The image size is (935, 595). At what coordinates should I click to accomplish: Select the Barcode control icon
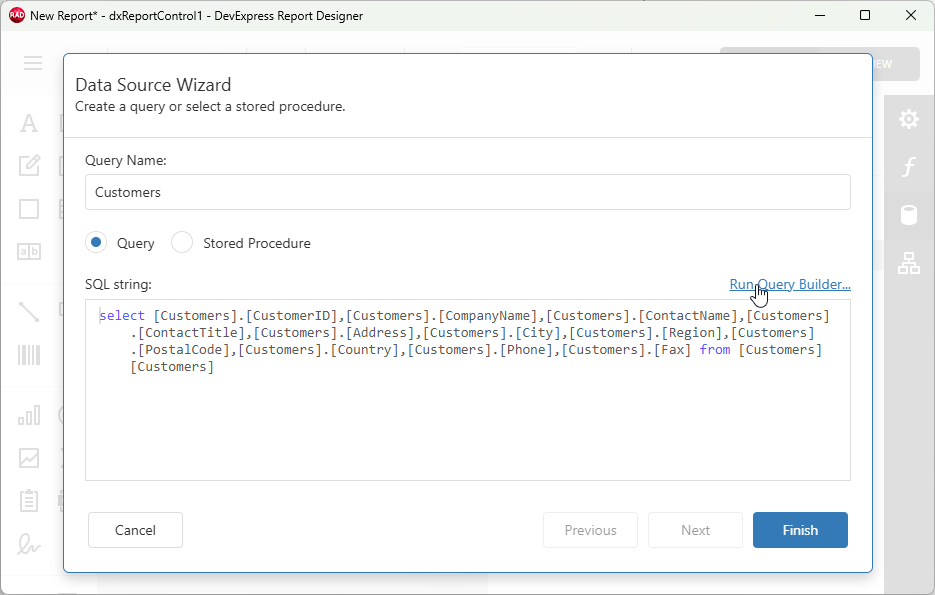29,355
